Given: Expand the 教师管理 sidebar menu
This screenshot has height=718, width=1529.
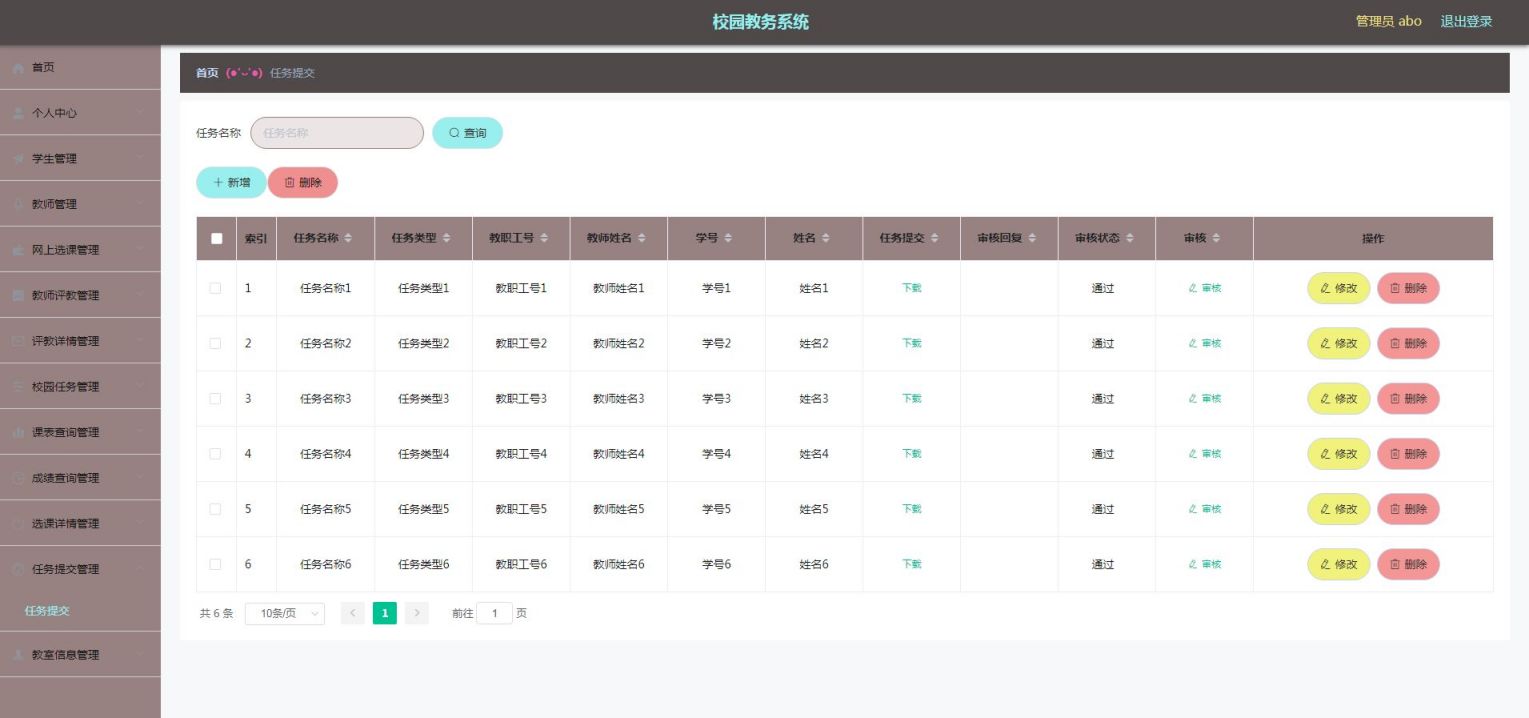Looking at the screenshot, I should tap(80, 204).
